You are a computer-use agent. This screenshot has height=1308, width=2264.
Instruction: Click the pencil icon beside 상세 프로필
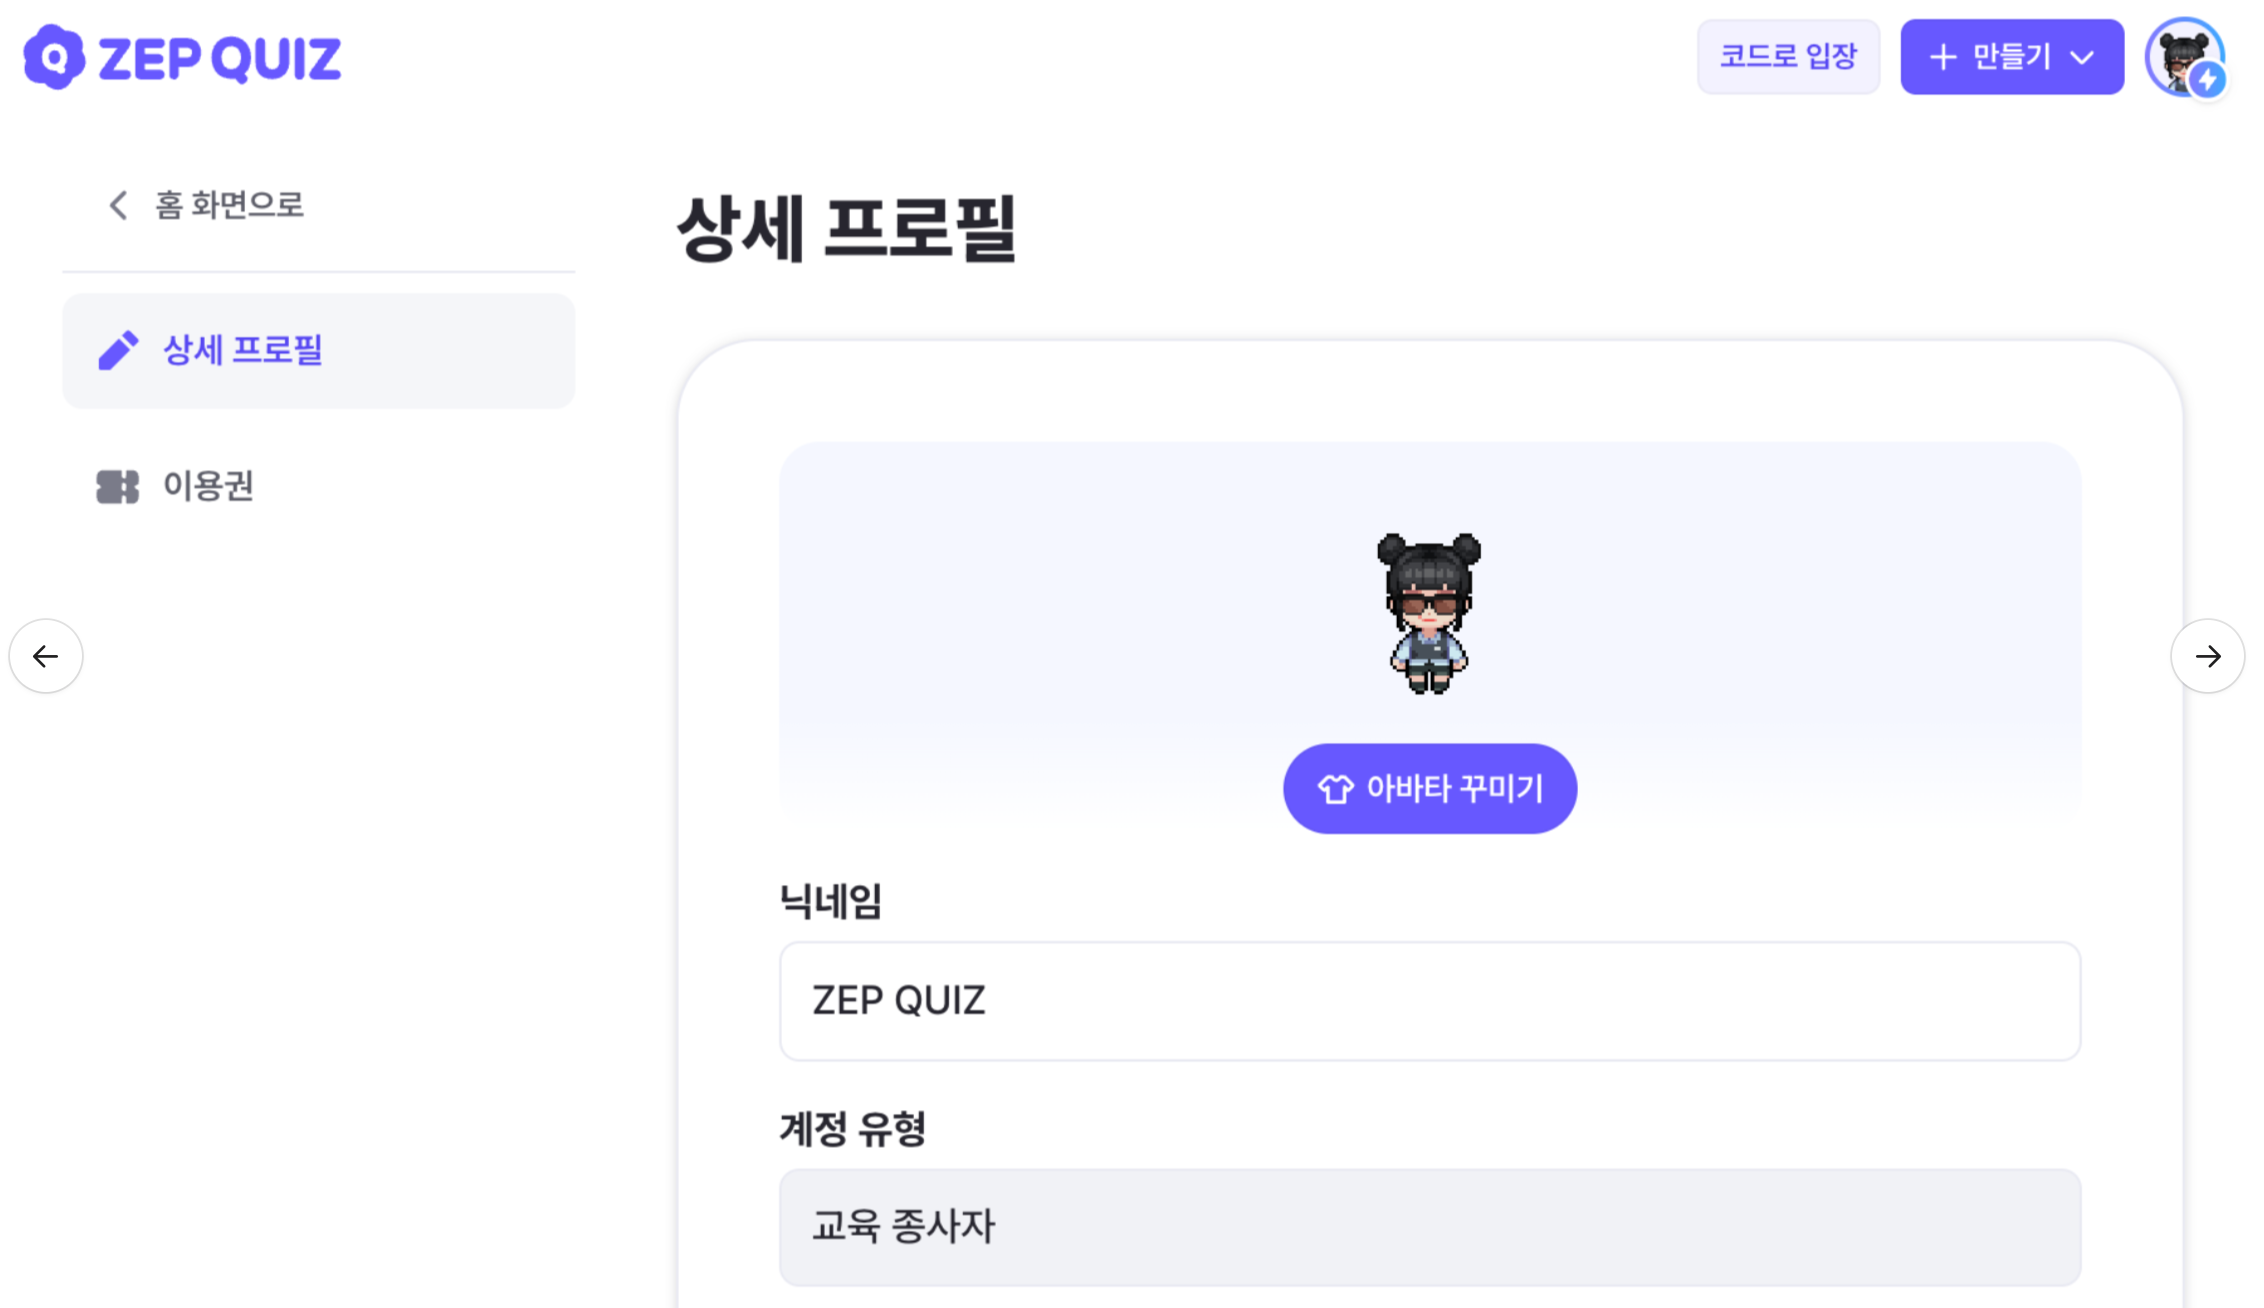(x=118, y=350)
